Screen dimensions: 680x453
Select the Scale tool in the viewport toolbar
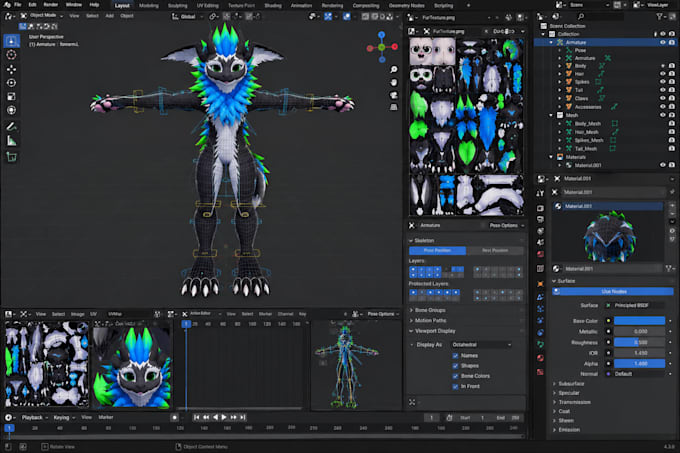[12, 96]
